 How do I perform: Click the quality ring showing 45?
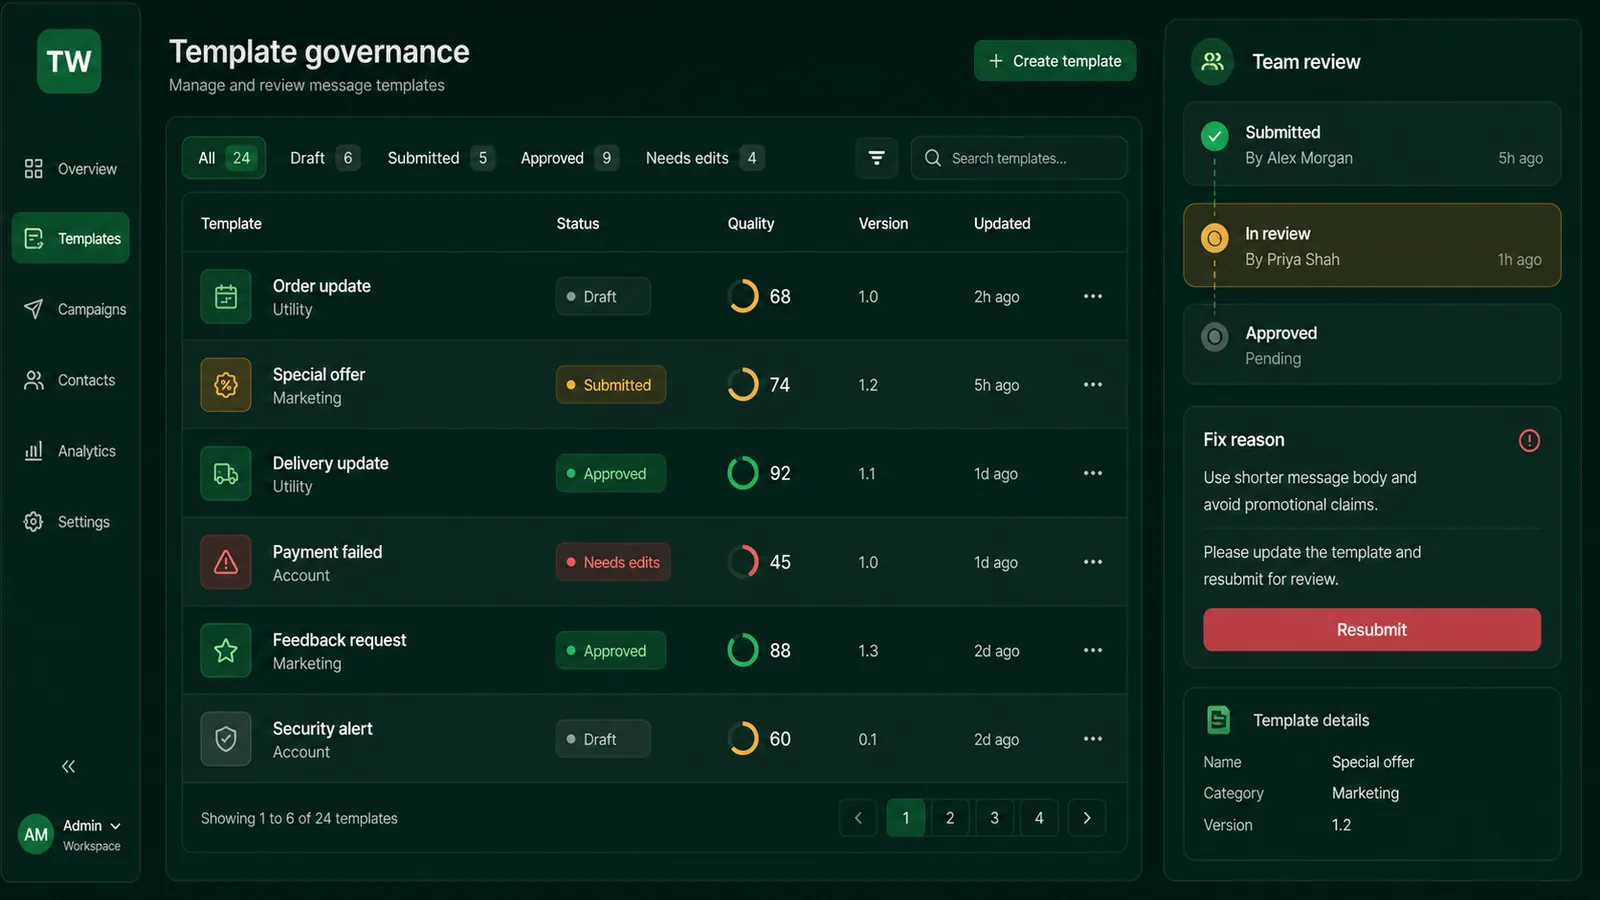(743, 562)
